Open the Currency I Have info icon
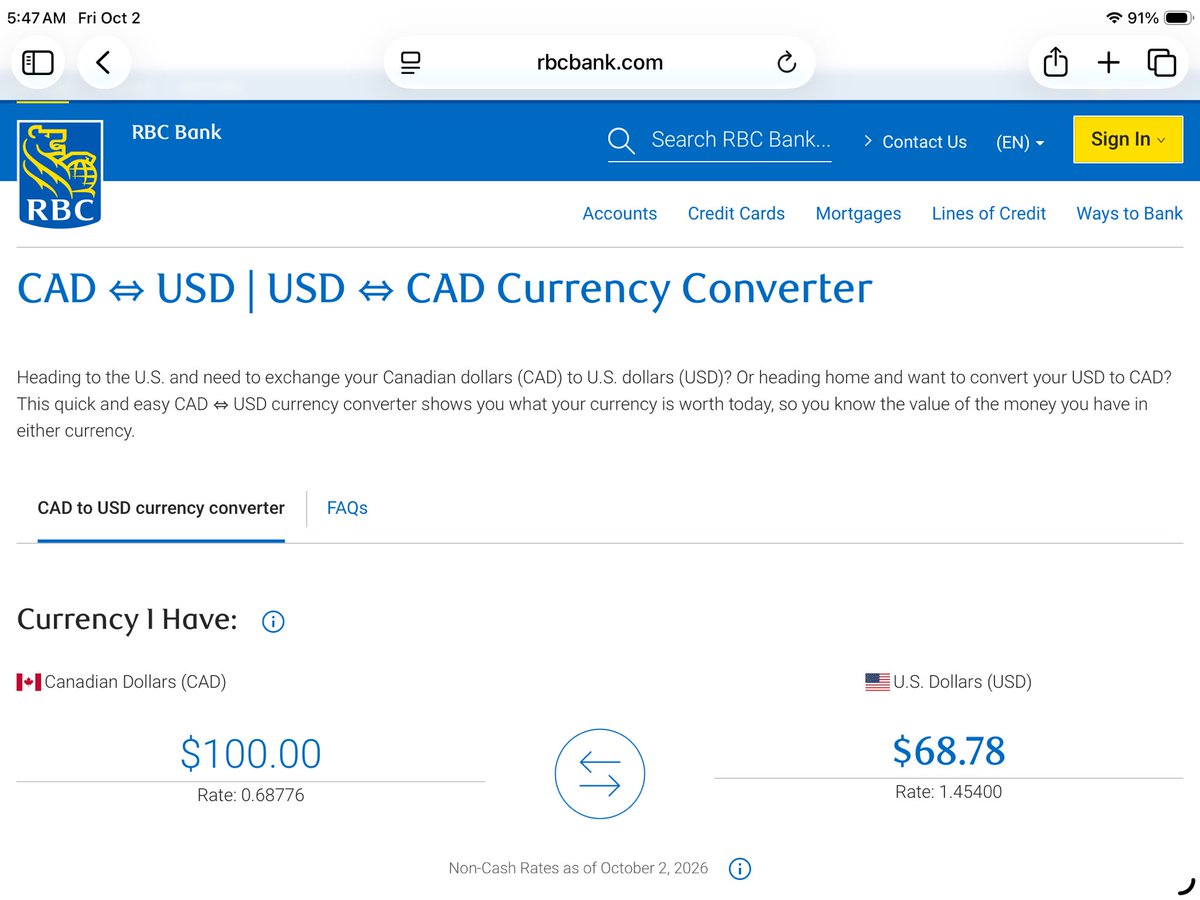Image resolution: width=1200 pixels, height=900 pixels. [x=273, y=621]
